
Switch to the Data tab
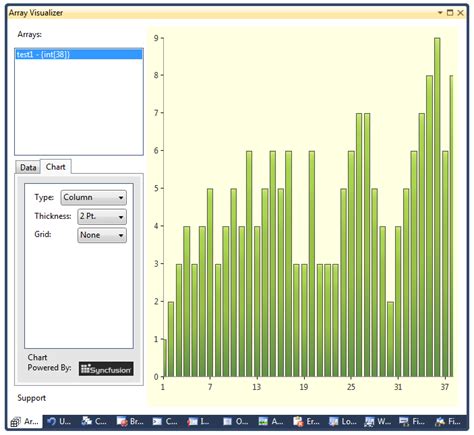click(x=28, y=167)
